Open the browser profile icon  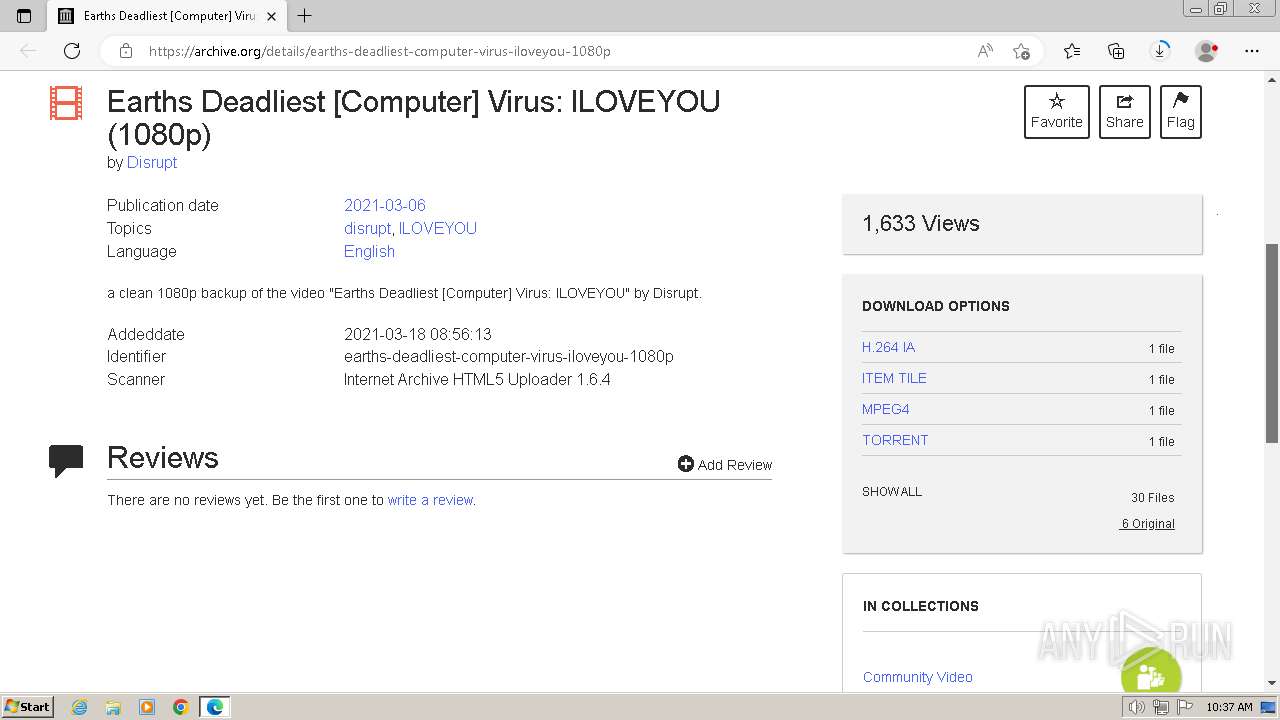click(1207, 51)
